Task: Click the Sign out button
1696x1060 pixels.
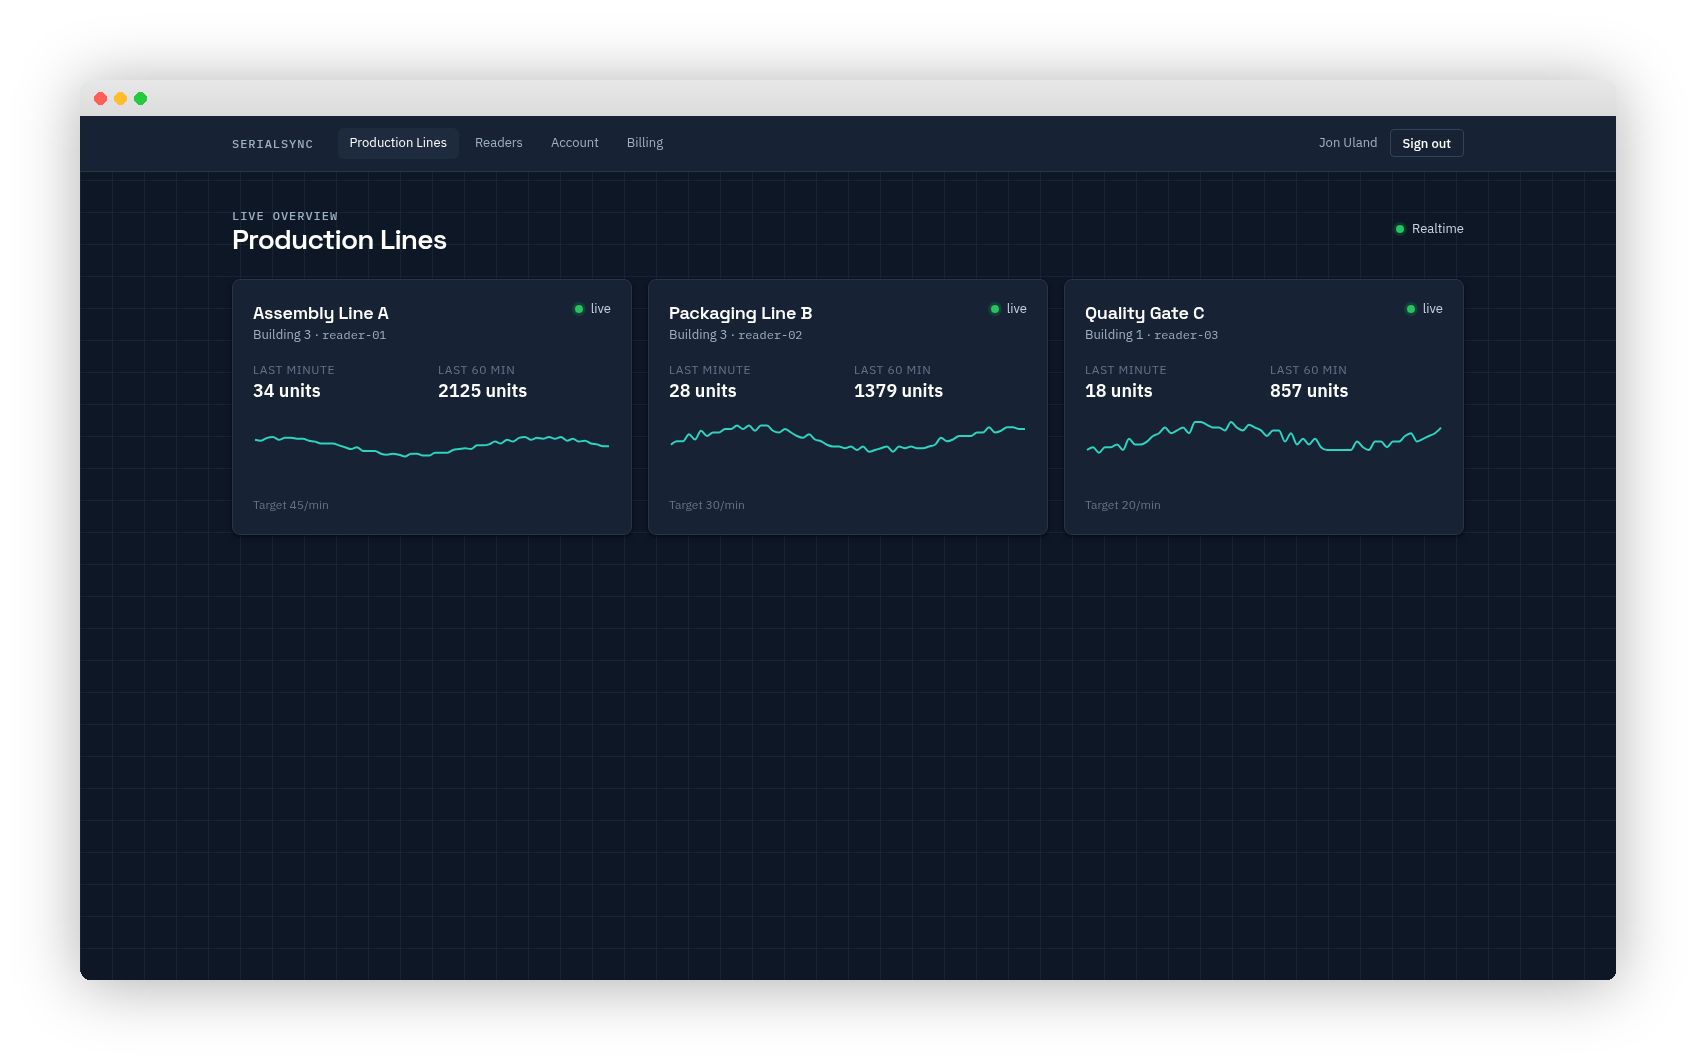Action: click(1426, 143)
